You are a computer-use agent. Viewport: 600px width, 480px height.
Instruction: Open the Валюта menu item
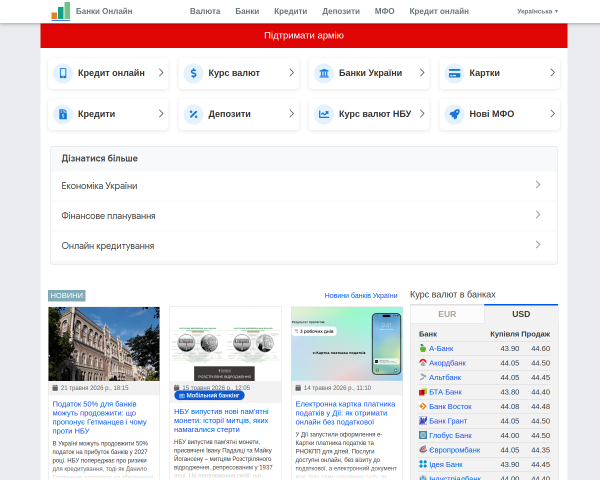click(x=205, y=11)
